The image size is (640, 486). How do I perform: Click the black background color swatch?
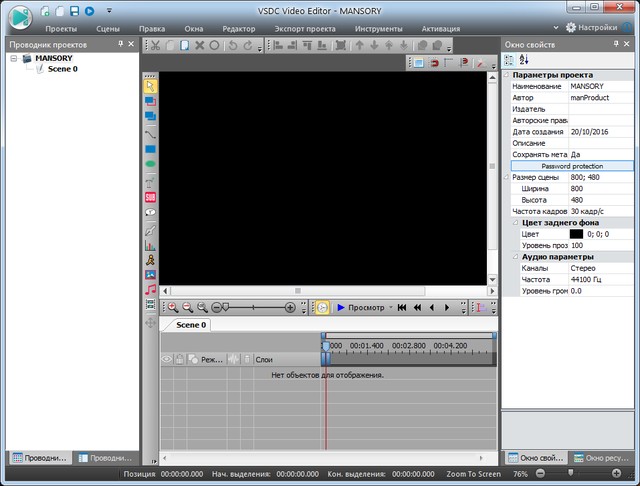click(576, 233)
